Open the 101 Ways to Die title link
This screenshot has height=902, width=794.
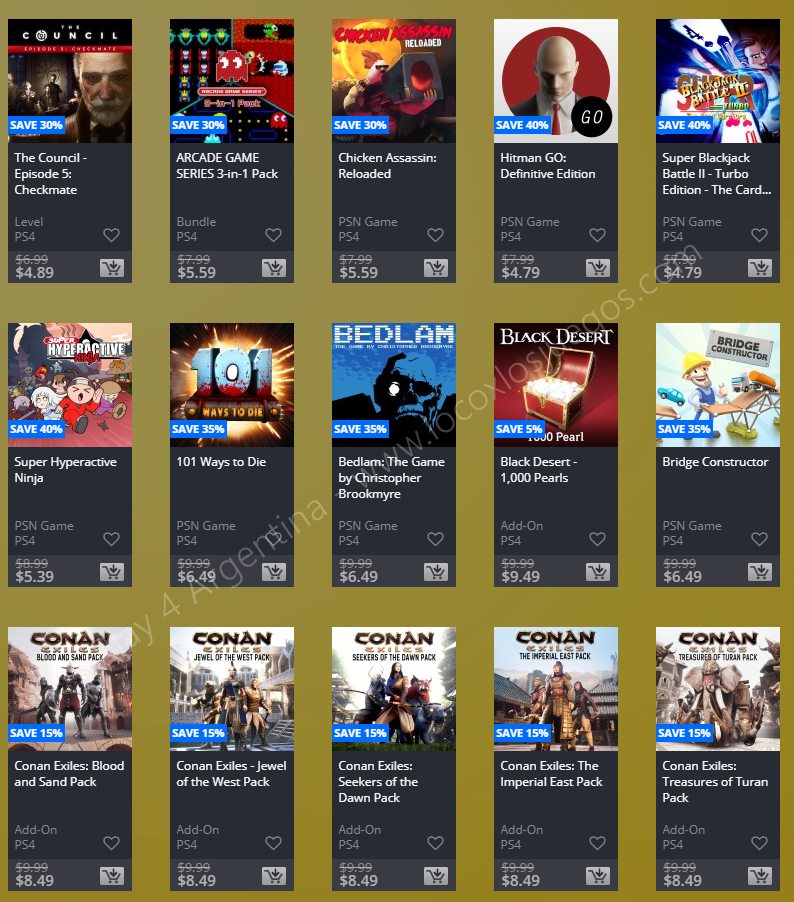coord(221,462)
